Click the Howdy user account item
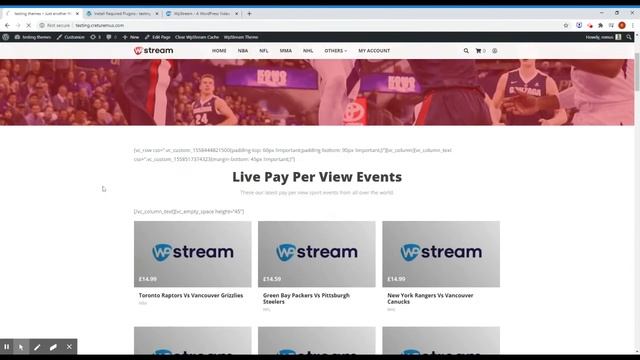Screen dimensions: 640x360 pos(603,37)
